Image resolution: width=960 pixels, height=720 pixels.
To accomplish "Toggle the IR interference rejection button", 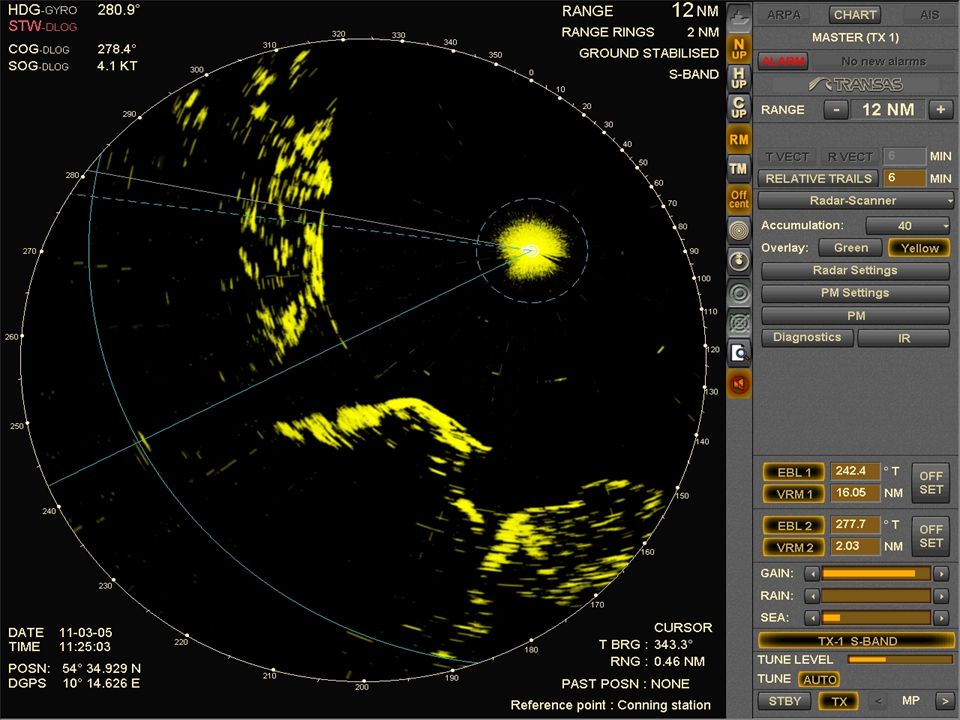I will pyautogui.click(x=904, y=338).
